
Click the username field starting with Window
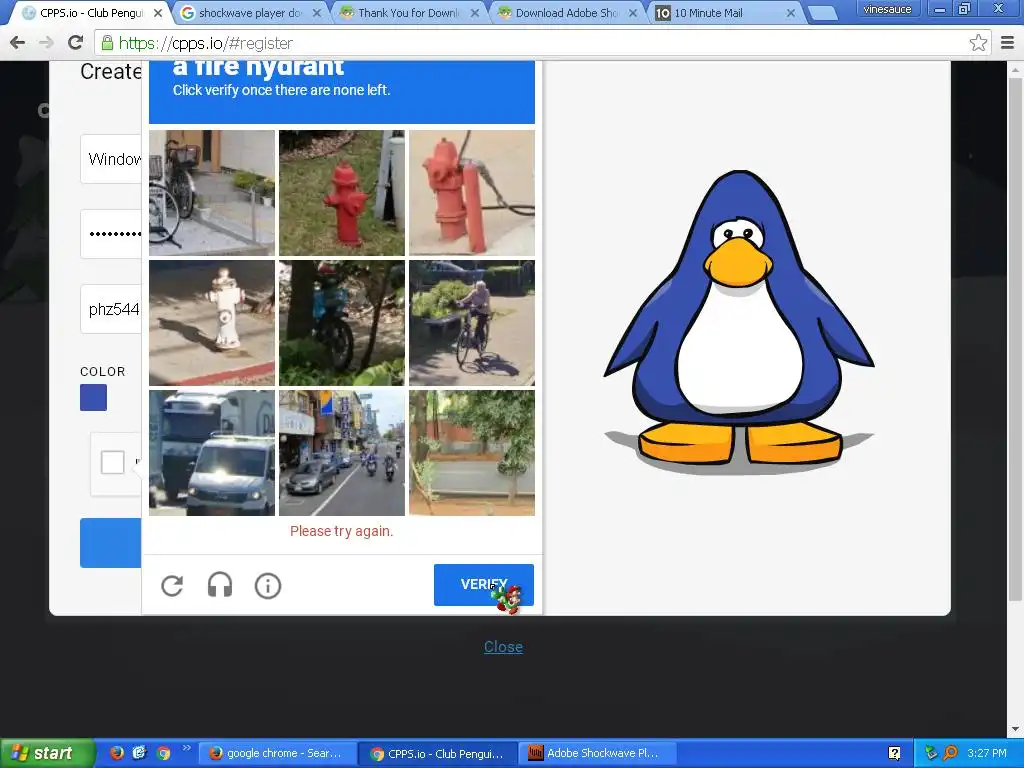pos(111,159)
